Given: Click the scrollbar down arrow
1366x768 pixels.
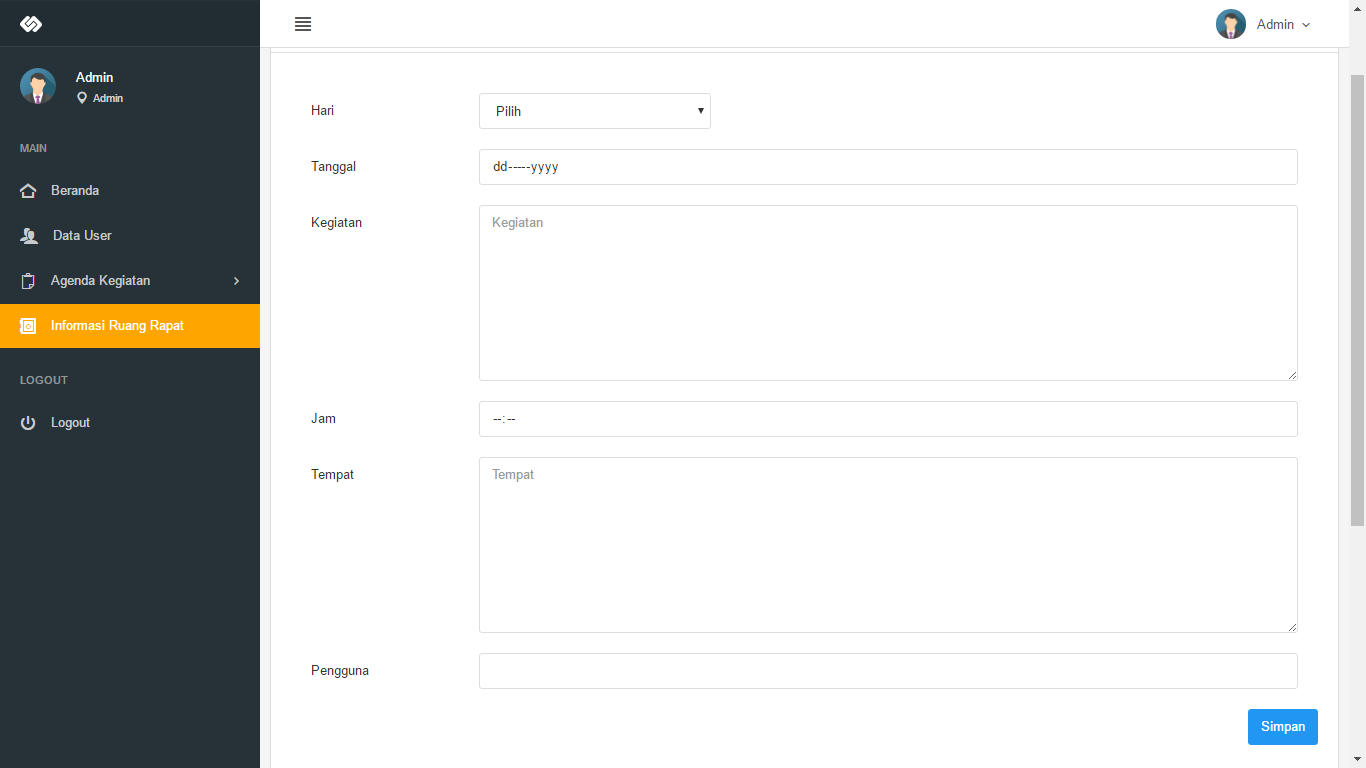Looking at the screenshot, I should click(1357, 759).
